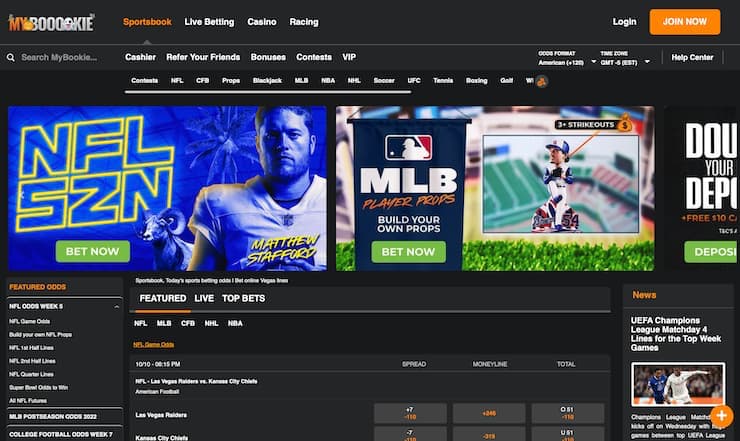Image resolution: width=740 pixels, height=441 pixels.
Task: Select Contests in the sports shortcut bar
Action: click(144, 81)
